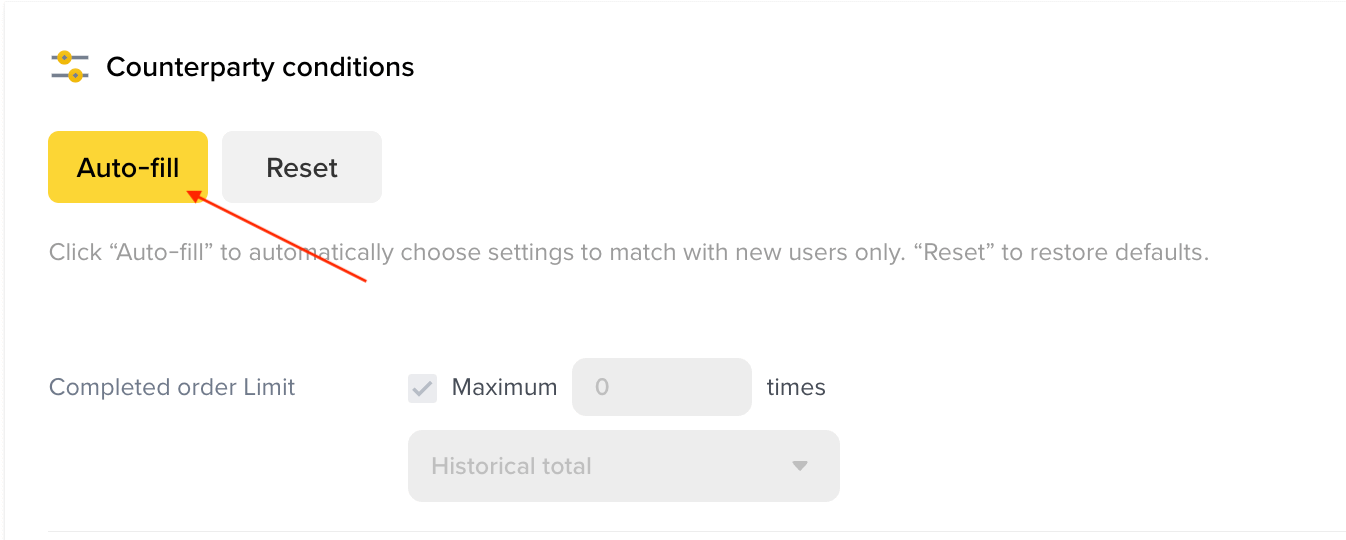Screen dimensions: 1346x540
Task: Click the Completed order Limit label
Action: point(172,387)
